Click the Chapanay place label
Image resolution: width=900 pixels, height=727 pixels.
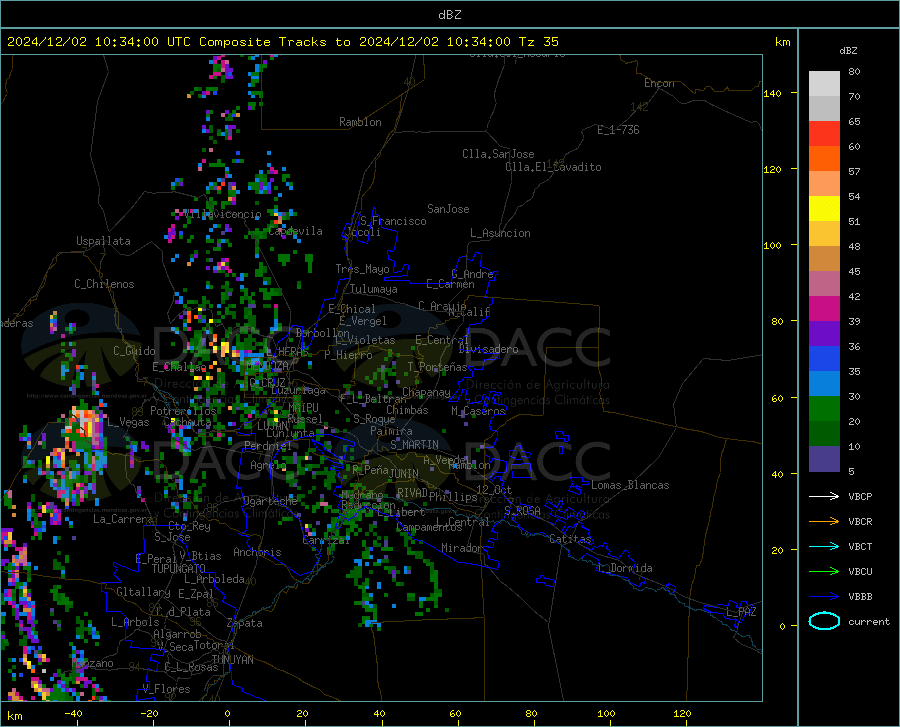point(426,392)
